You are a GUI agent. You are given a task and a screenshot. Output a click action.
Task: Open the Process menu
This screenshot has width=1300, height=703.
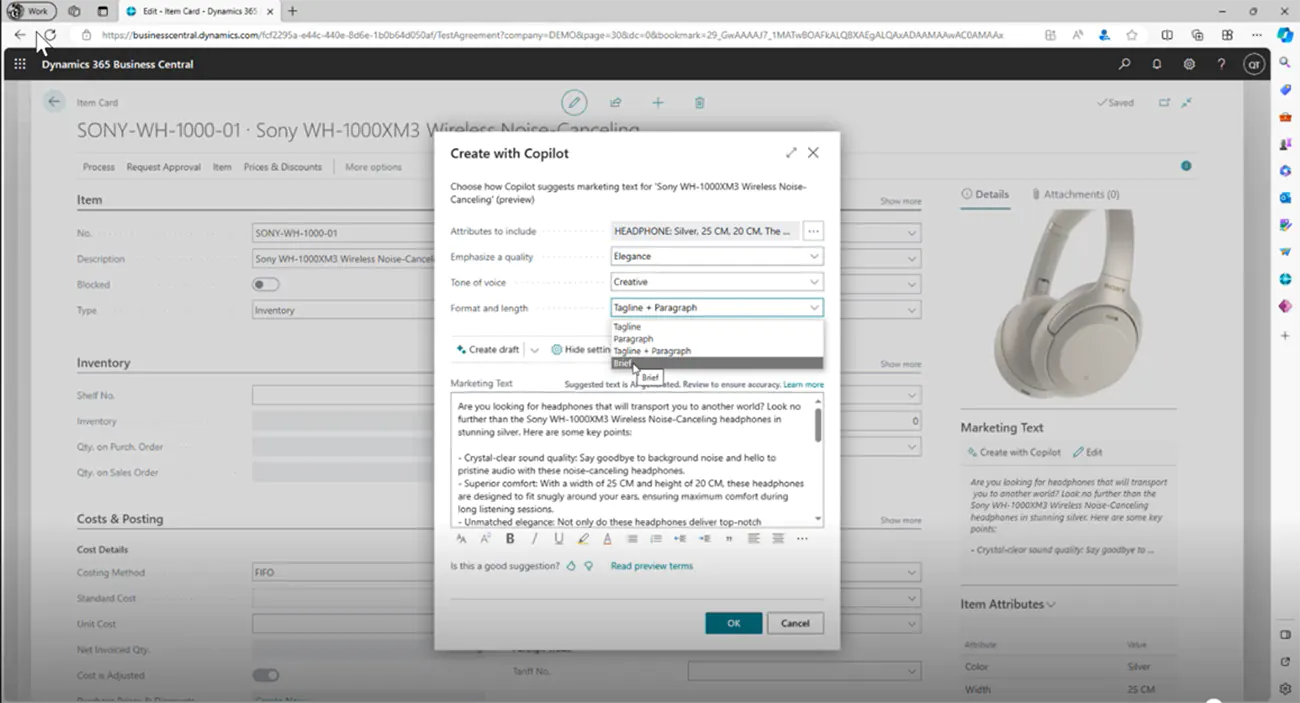coord(99,167)
